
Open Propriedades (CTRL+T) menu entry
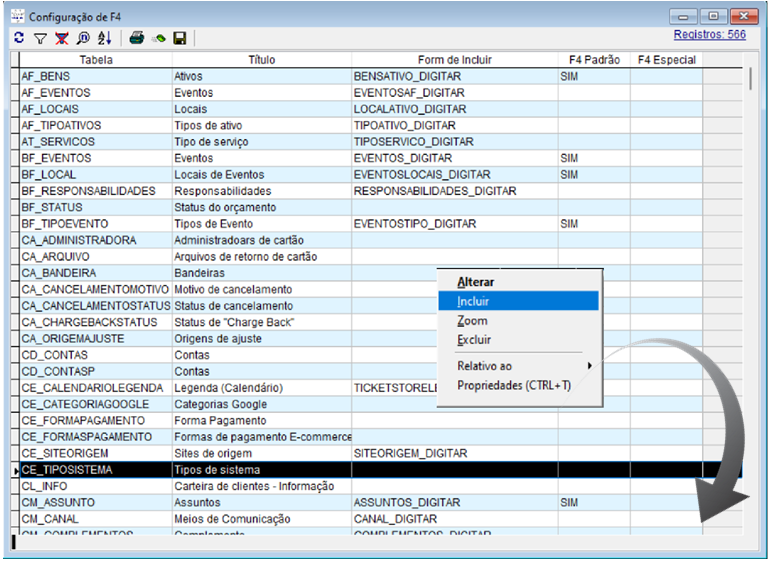click(514, 385)
